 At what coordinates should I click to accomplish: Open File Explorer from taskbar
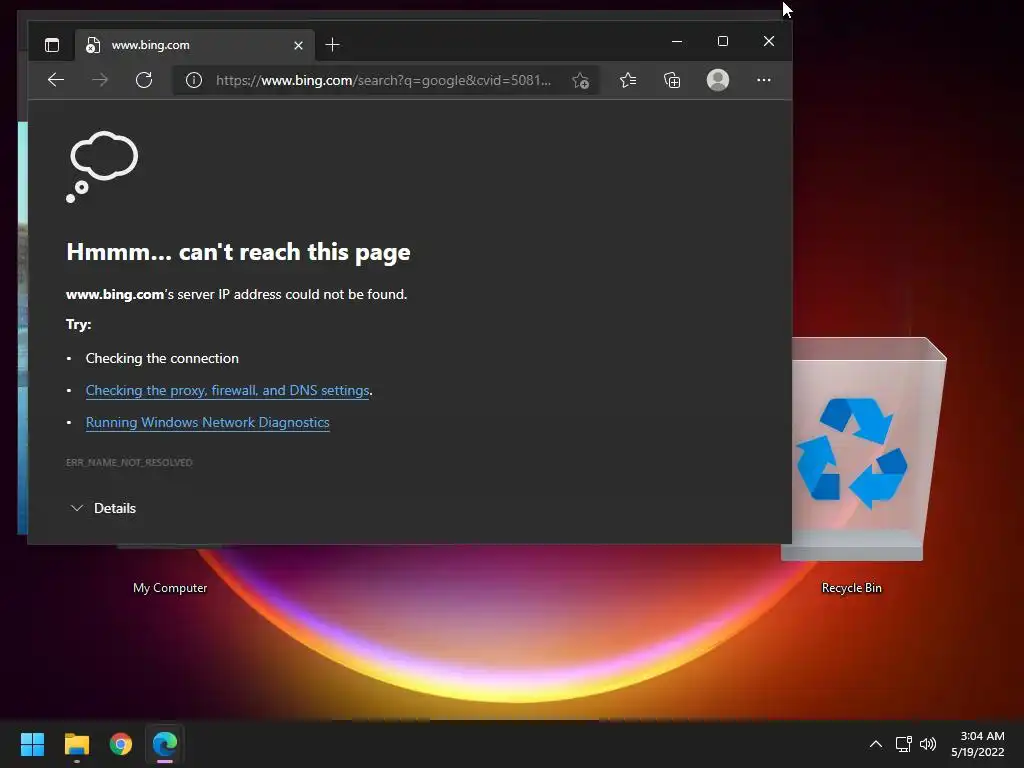[x=77, y=744]
